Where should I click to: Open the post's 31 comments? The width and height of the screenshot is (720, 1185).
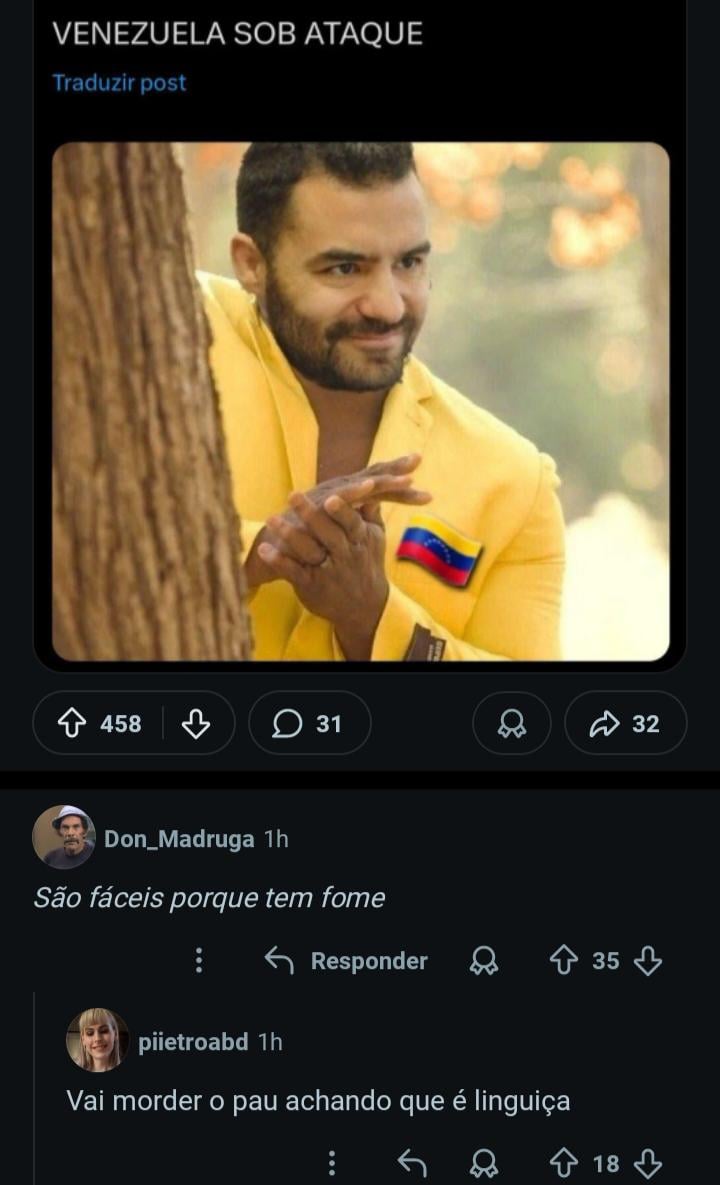(x=309, y=723)
